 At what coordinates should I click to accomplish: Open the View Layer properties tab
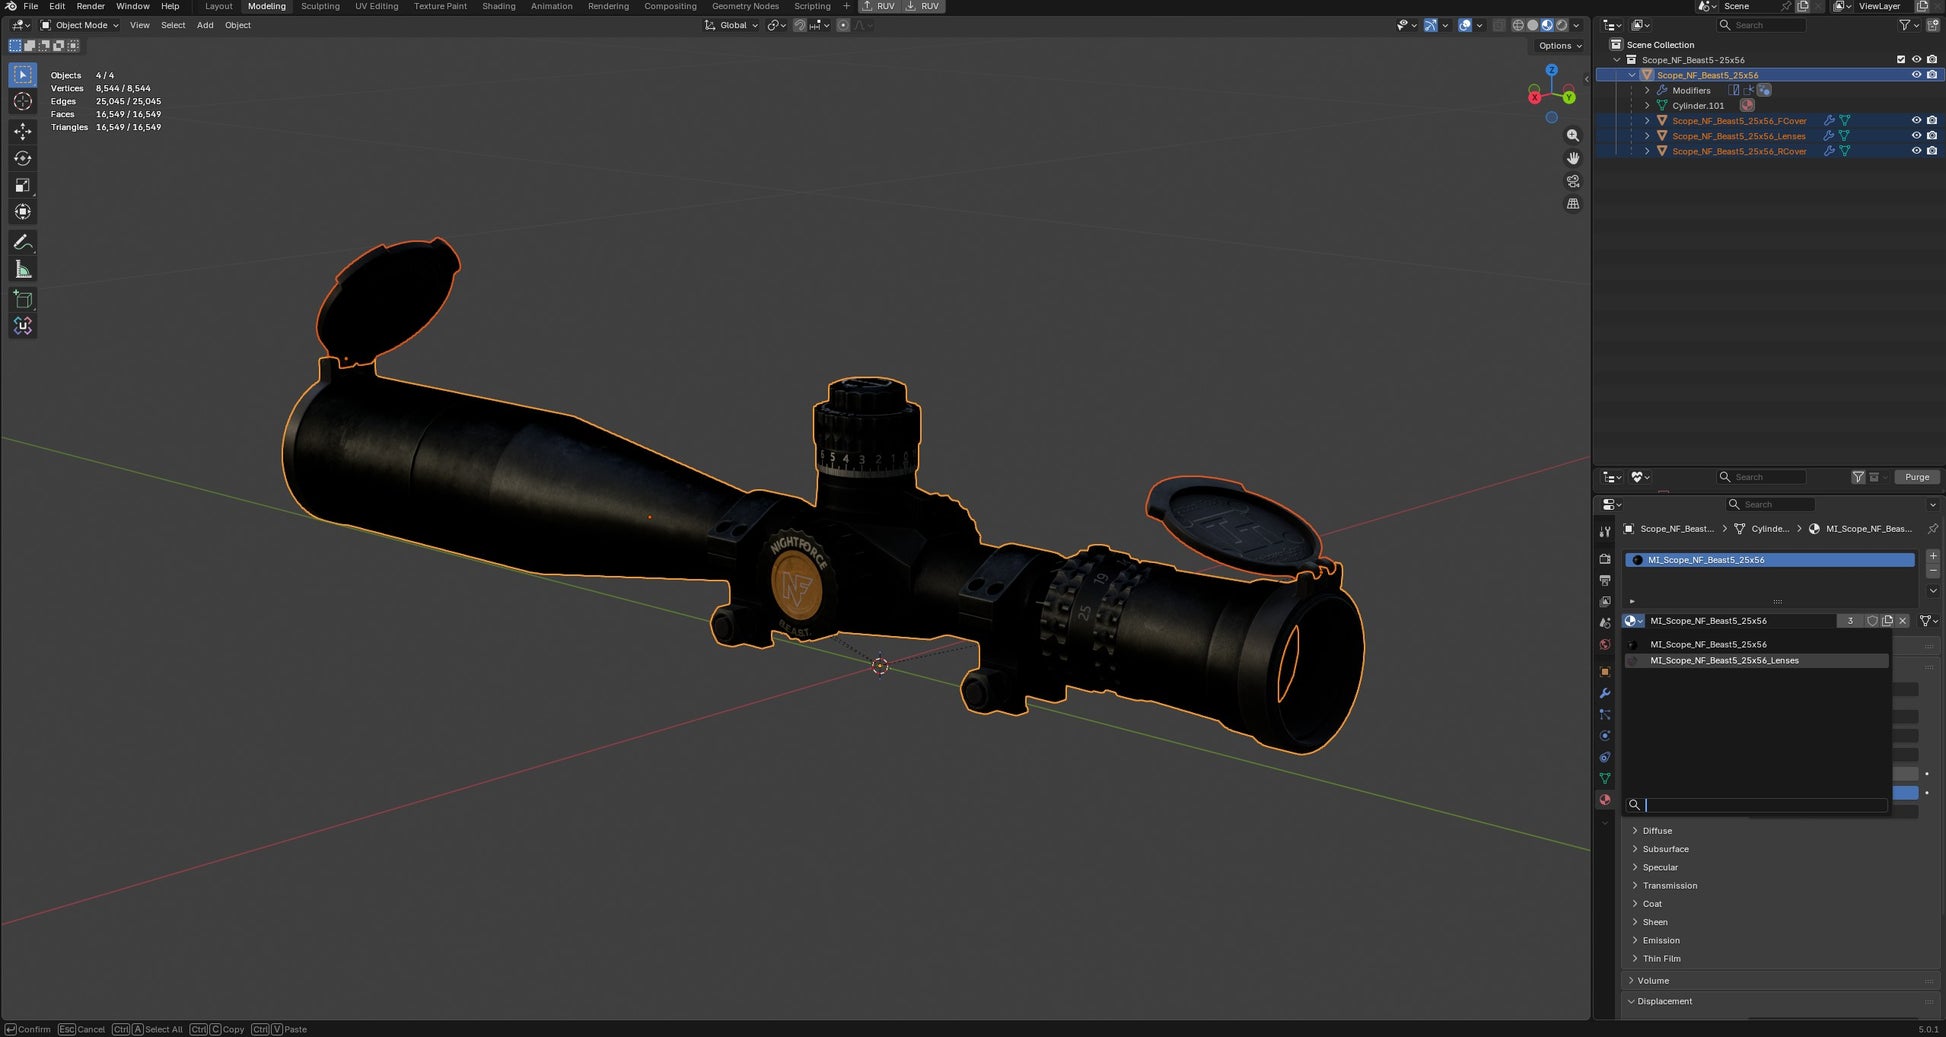point(1605,602)
